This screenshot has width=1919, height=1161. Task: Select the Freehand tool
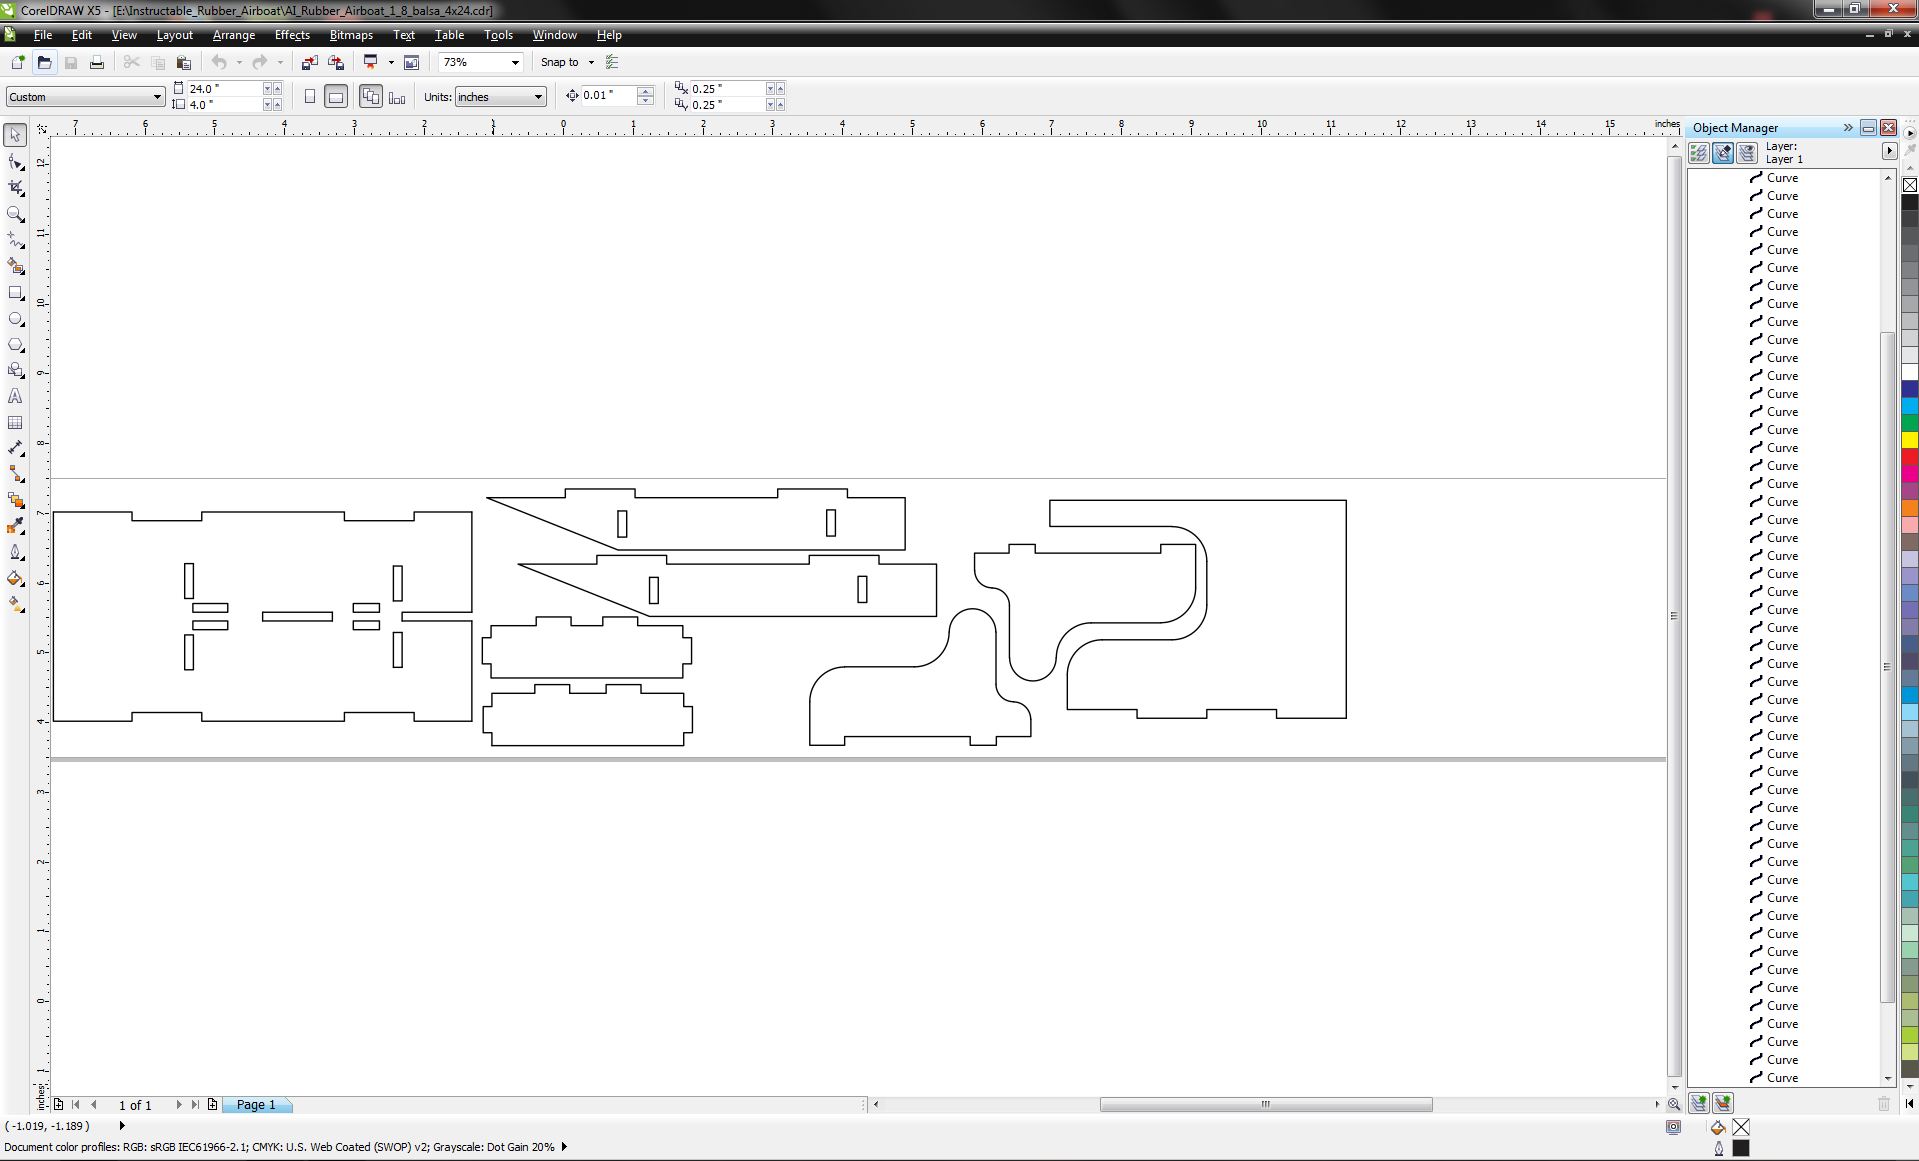click(x=15, y=240)
